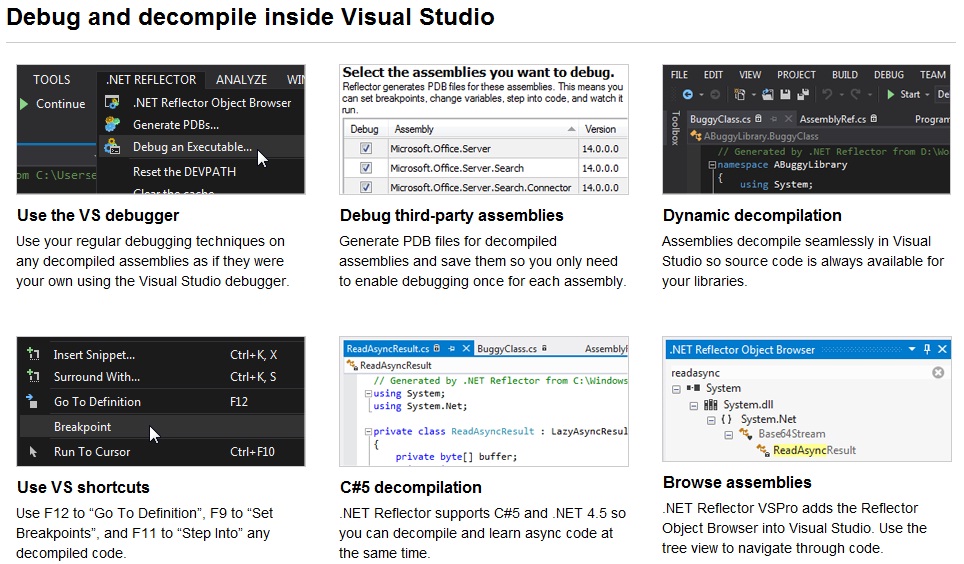Viewport: 964px width, 564px height.
Task: Click the Save floppy disk icon
Action: click(x=785, y=94)
